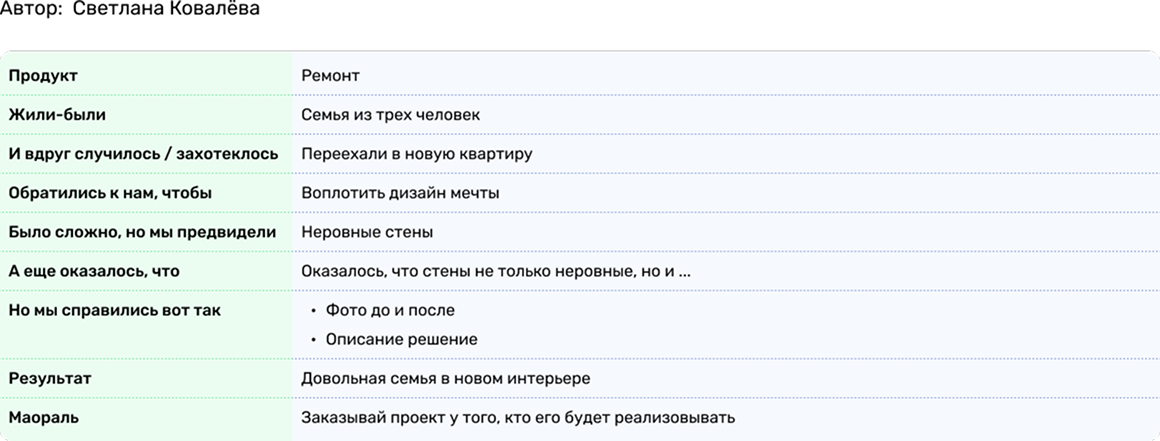Click the Переехали в новую квартиру cell
Screen dimensions: 1160x441
click(x=416, y=154)
